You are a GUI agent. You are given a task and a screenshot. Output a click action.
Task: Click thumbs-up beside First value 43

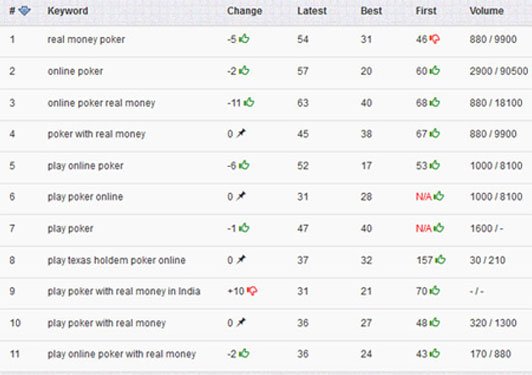(435, 354)
